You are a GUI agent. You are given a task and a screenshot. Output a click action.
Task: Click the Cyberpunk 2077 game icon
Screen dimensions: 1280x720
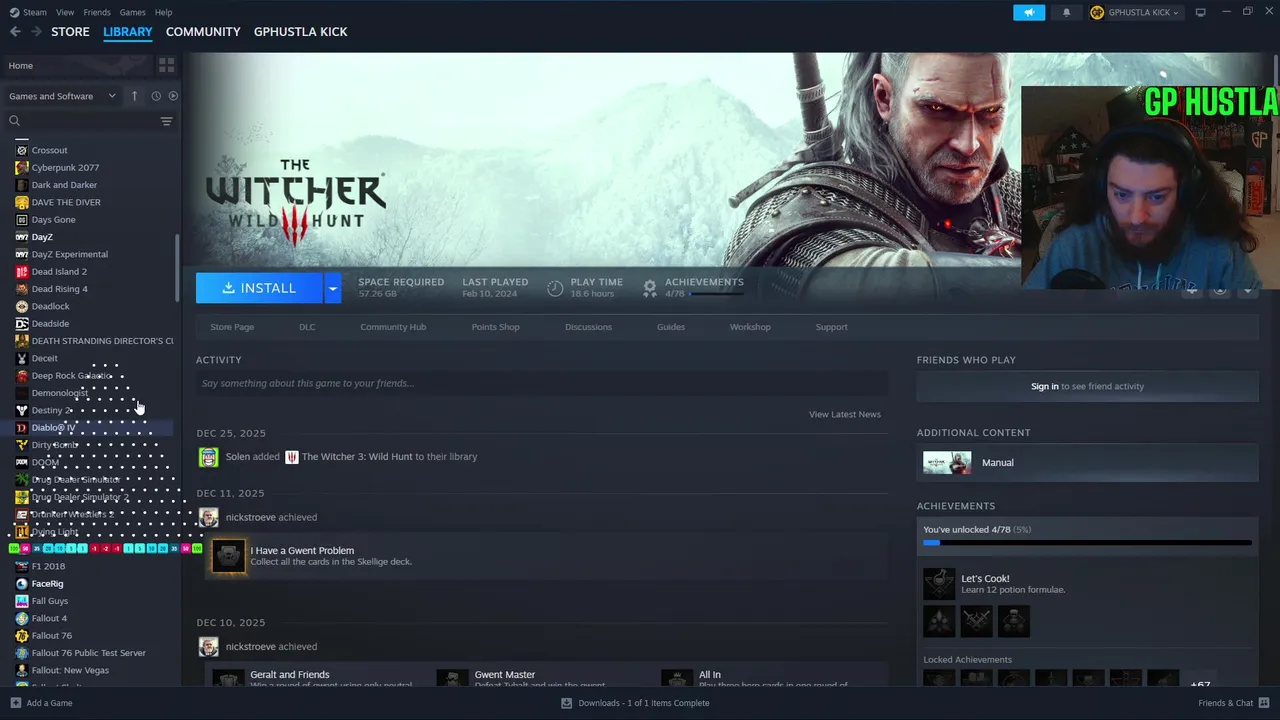tap(22, 167)
